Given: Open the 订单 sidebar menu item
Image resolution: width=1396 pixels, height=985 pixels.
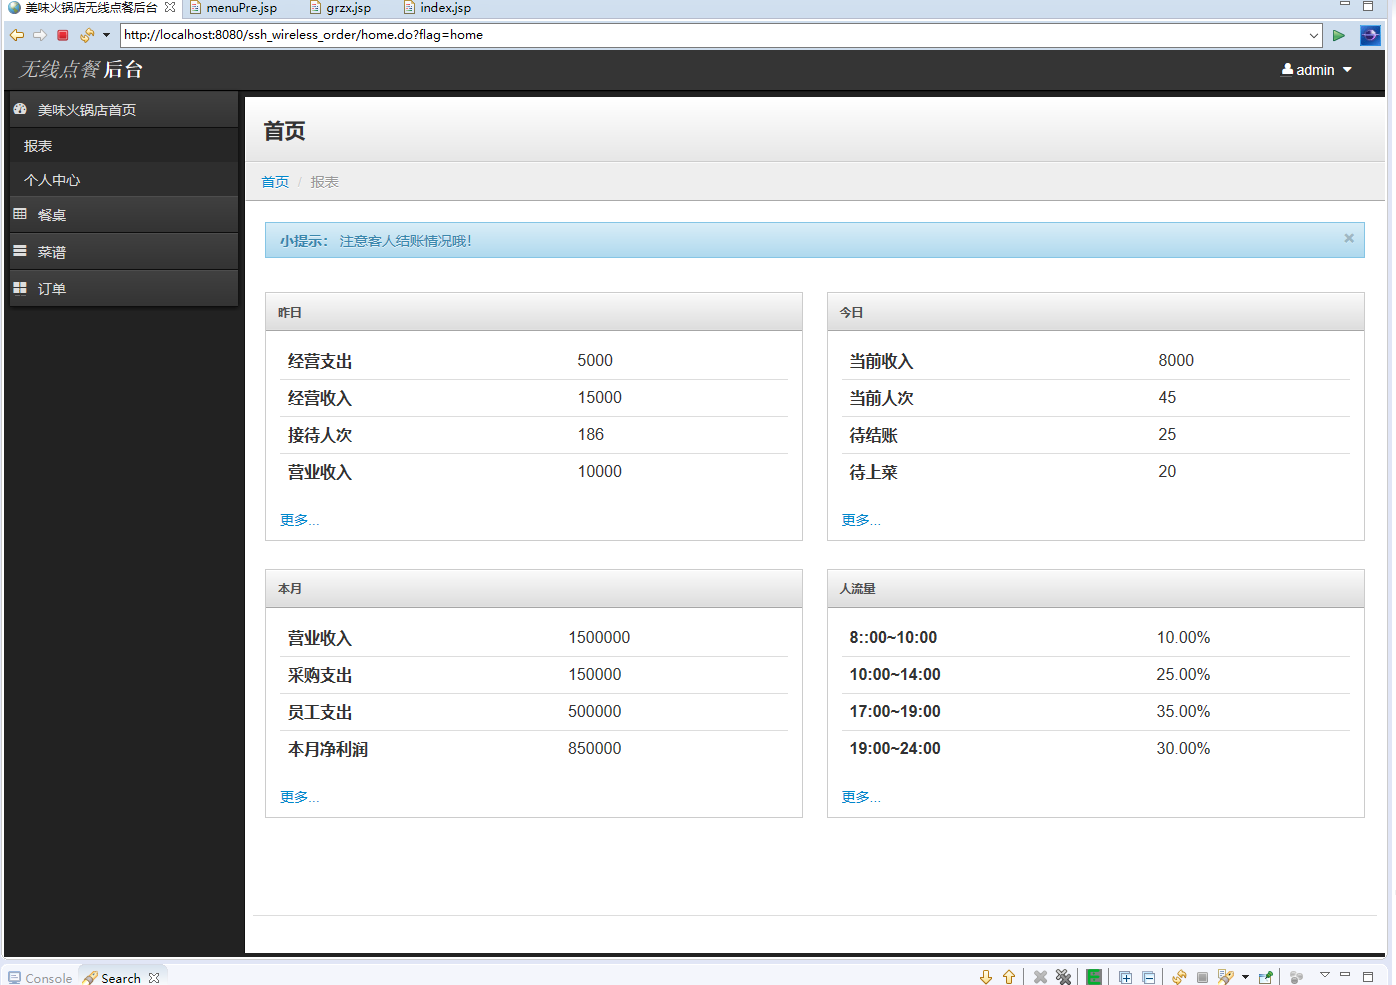Looking at the screenshot, I should (52, 289).
